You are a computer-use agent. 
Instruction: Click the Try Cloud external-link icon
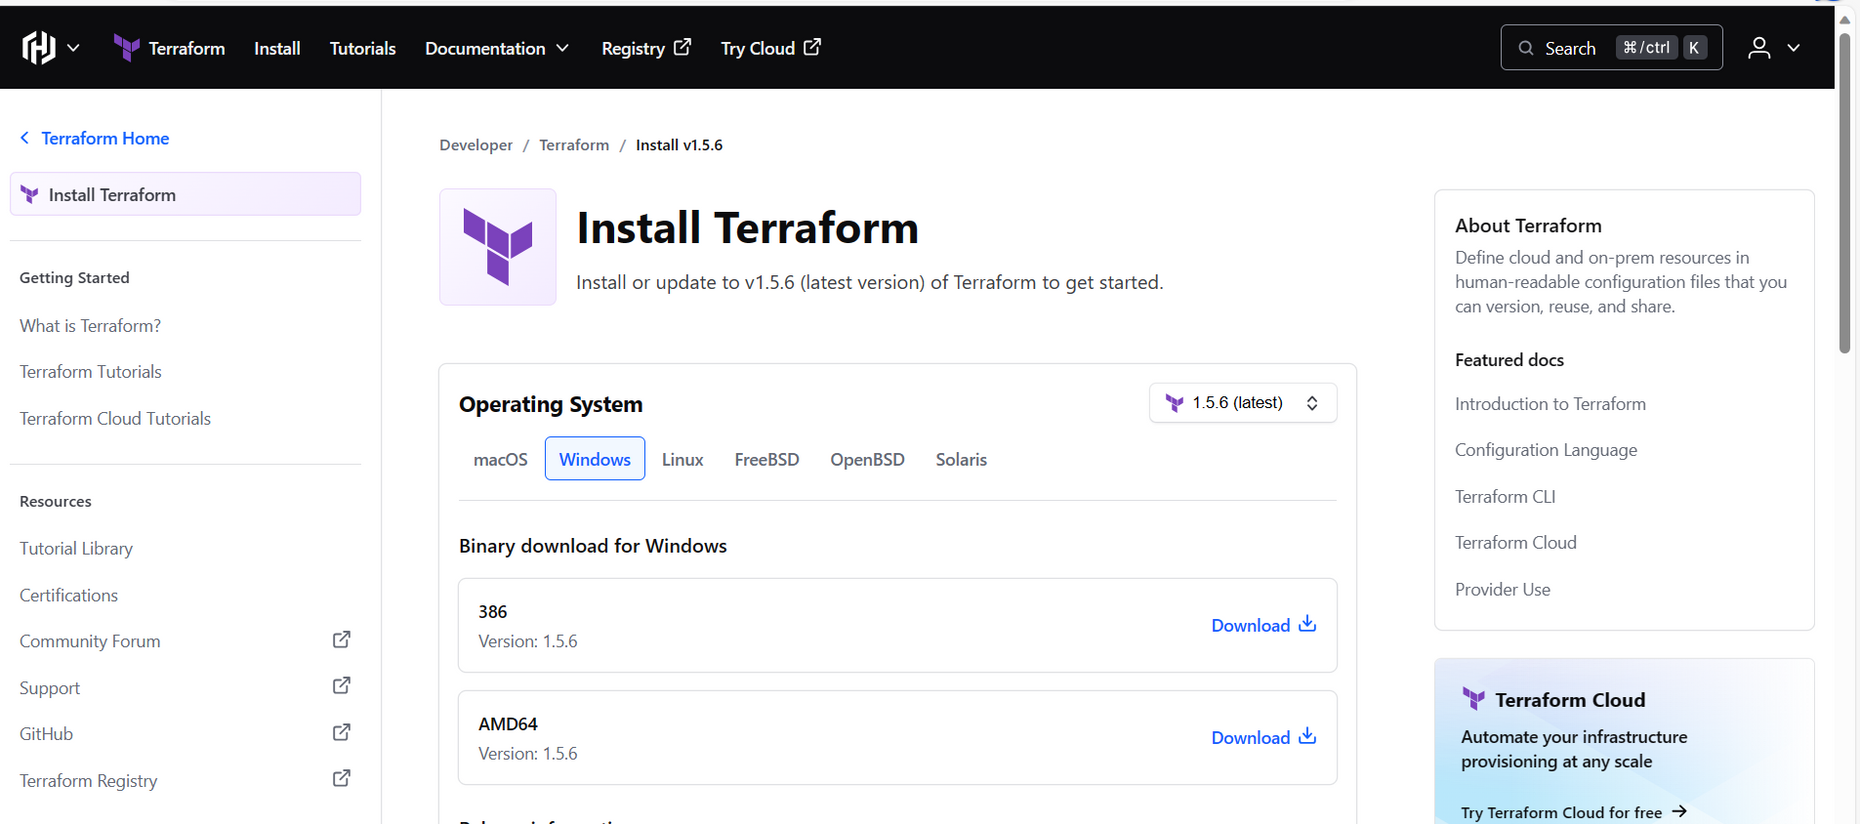812,47
